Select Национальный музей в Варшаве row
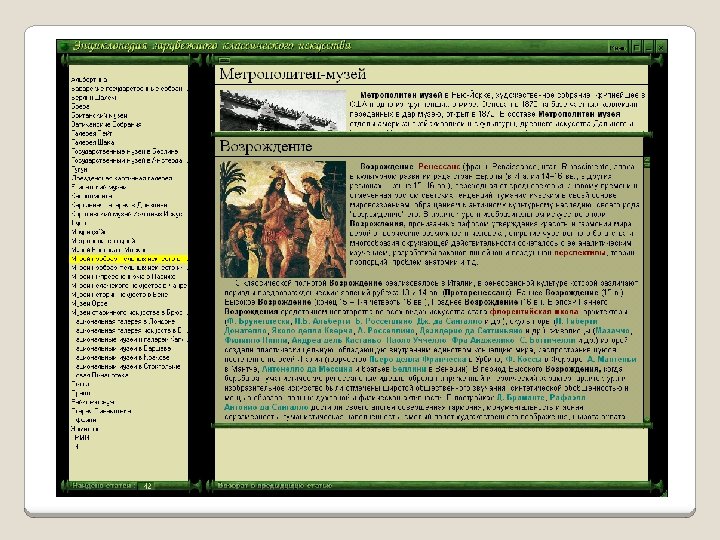 point(123,349)
